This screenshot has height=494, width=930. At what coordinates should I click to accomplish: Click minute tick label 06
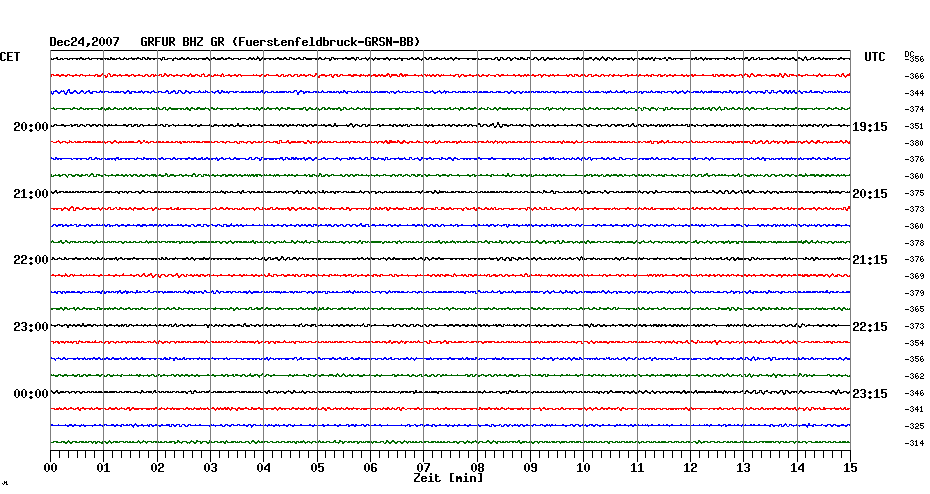(371, 467)
